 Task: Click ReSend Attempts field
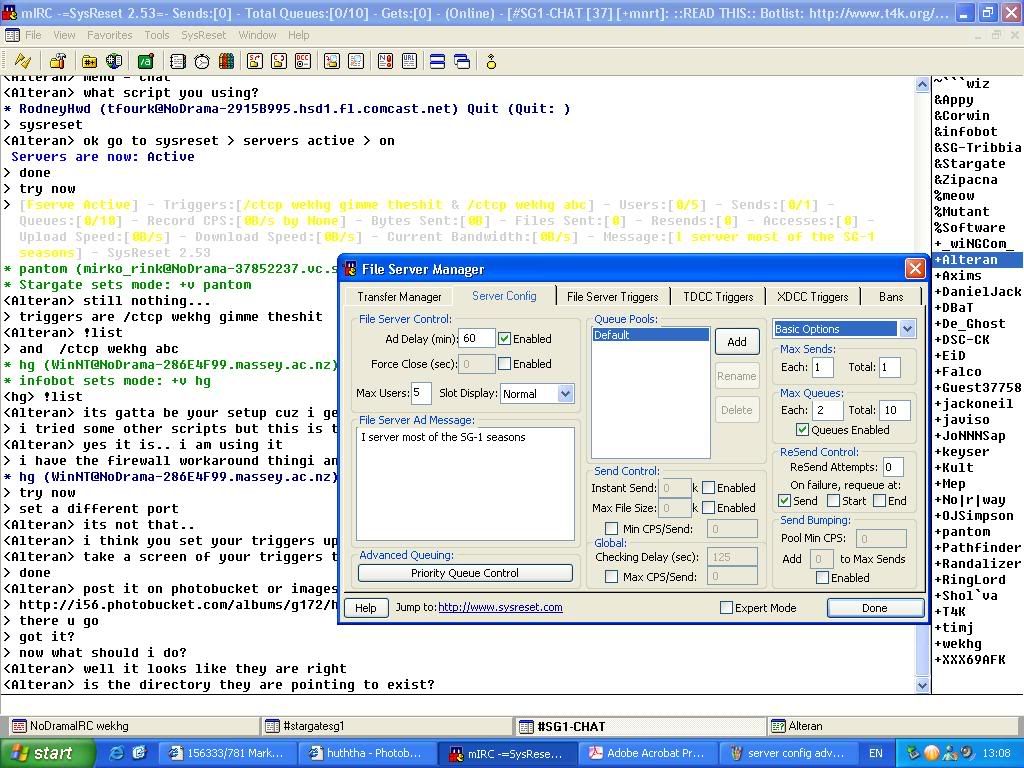click(893, 467)
